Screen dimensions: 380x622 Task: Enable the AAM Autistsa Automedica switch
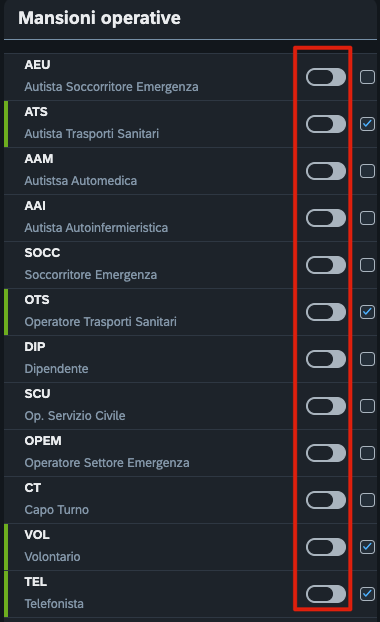tap(326, 171)
